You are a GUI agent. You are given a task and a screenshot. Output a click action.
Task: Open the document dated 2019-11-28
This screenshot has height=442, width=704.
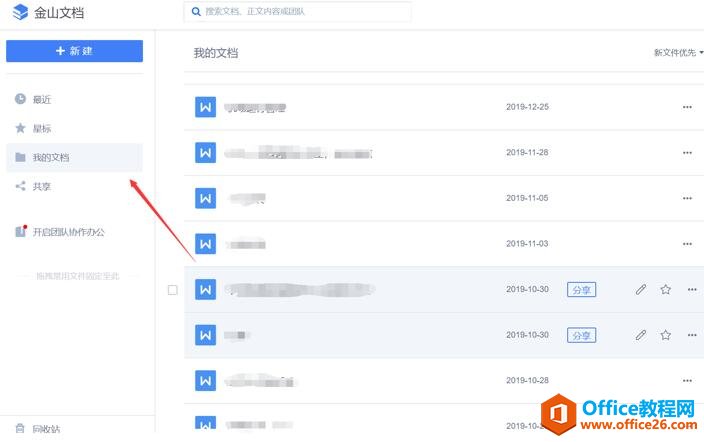(444, 153)
